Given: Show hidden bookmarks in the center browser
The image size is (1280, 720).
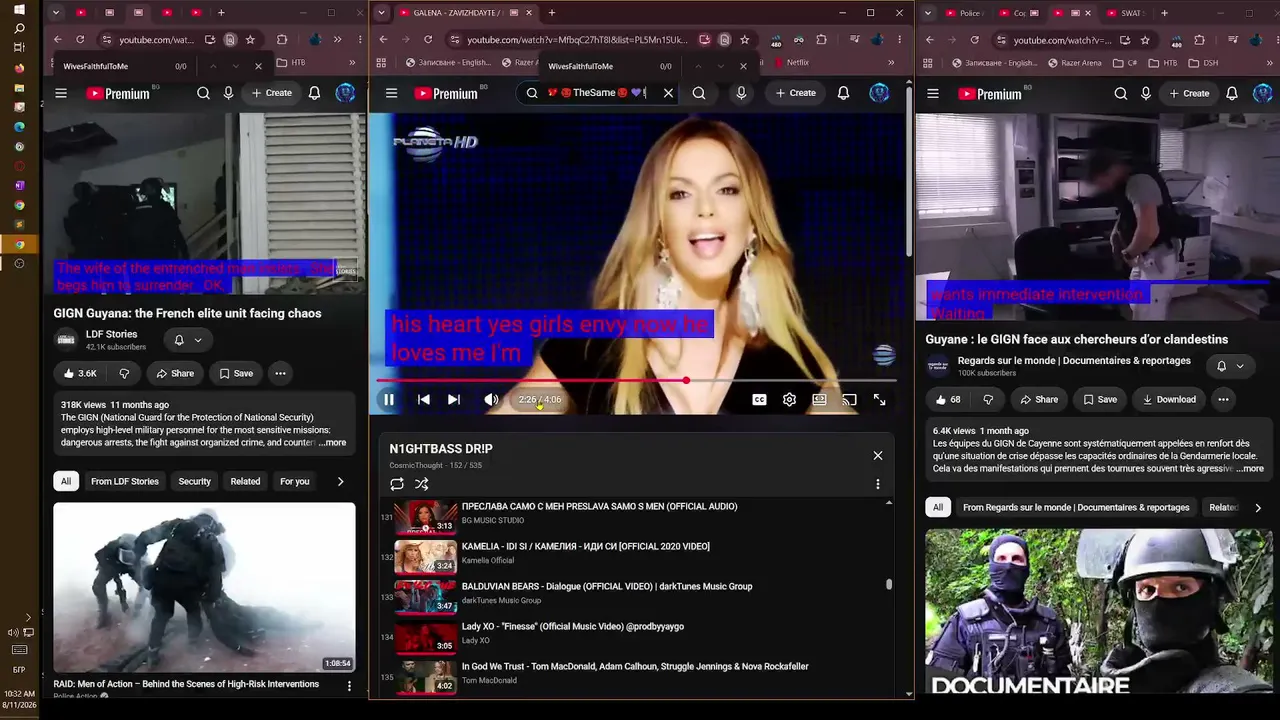Looking at the screenshot, I should pyautogui.click(x=891, y=63).
